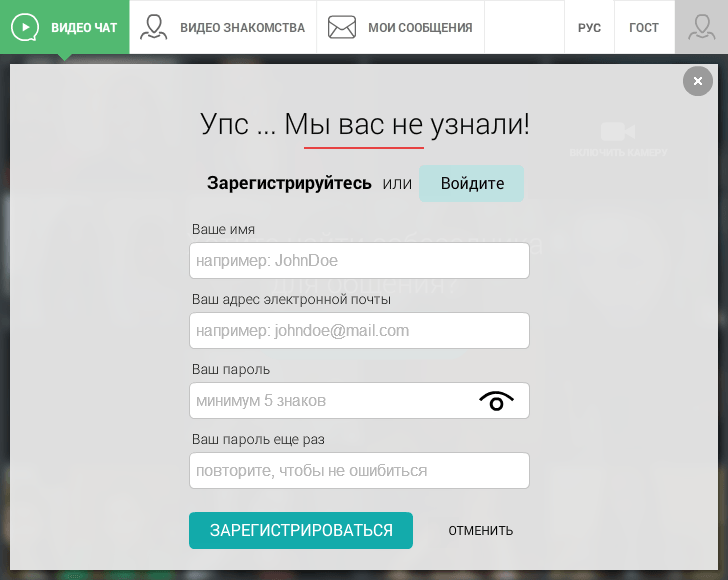728x580 pixels.
Task: Click the gray profile avatar icon
Action: 701,27
